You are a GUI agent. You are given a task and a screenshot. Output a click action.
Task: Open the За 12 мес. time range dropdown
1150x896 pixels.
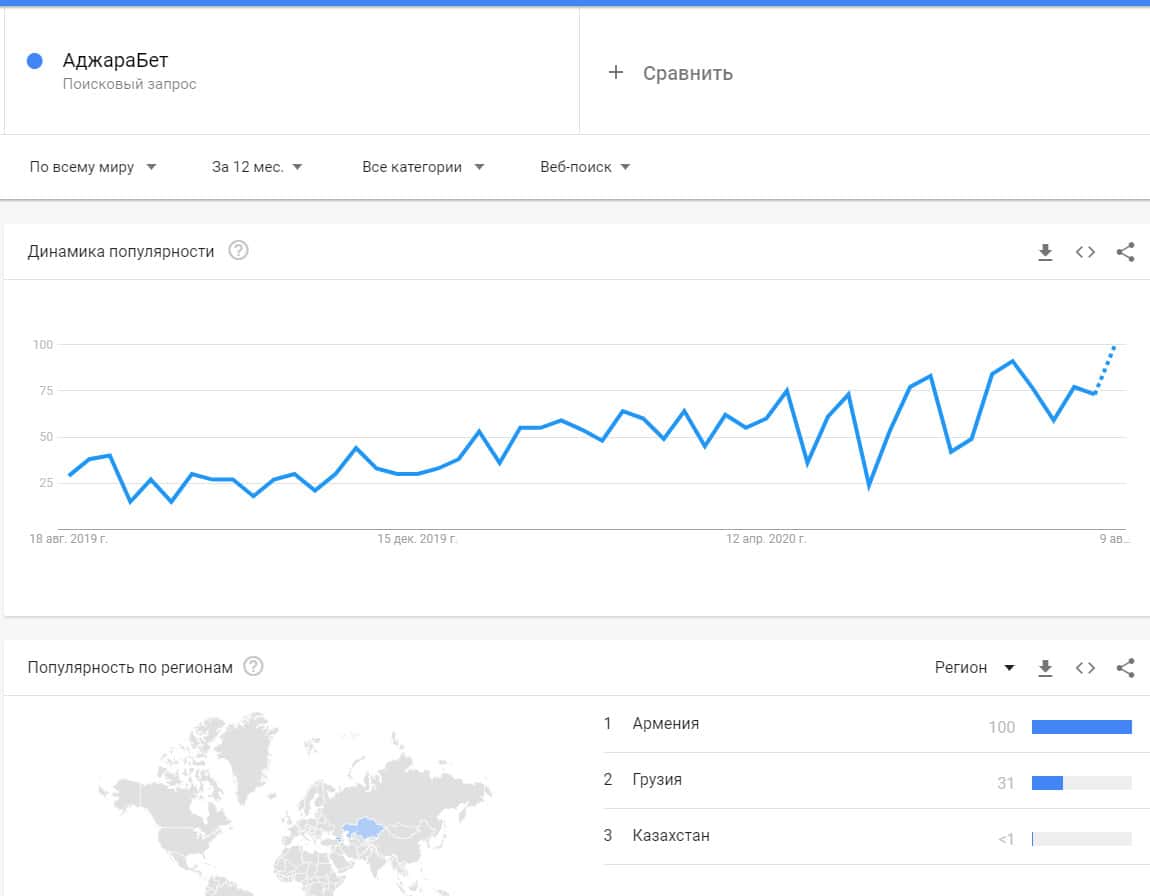pyautogui.click(x=257, y=167)
